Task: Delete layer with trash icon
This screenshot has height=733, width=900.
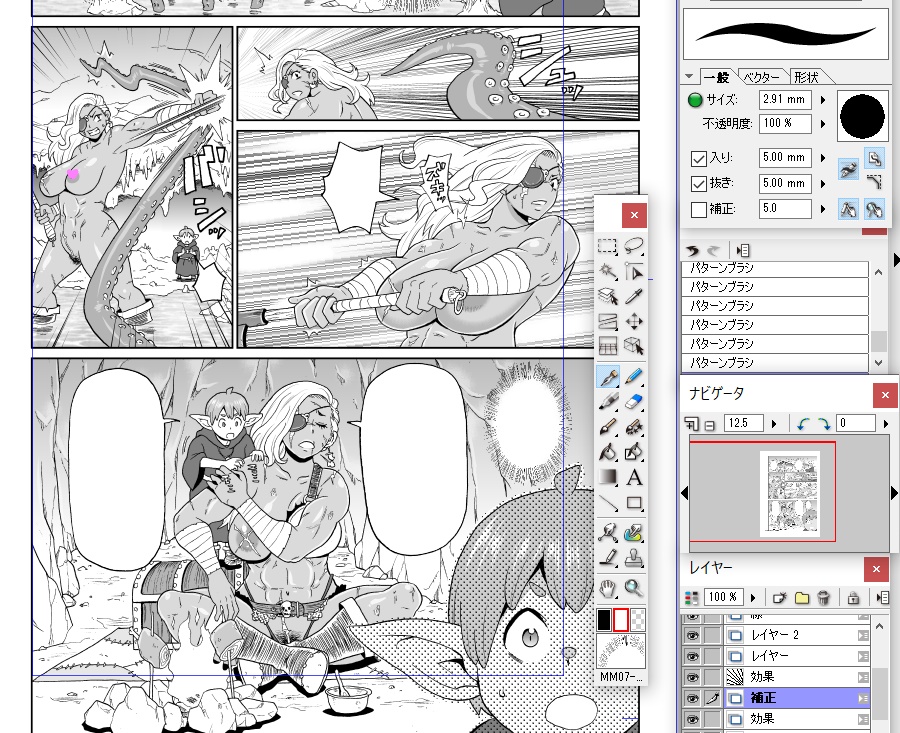Action: pyautogui.click(x=823, y=598)
